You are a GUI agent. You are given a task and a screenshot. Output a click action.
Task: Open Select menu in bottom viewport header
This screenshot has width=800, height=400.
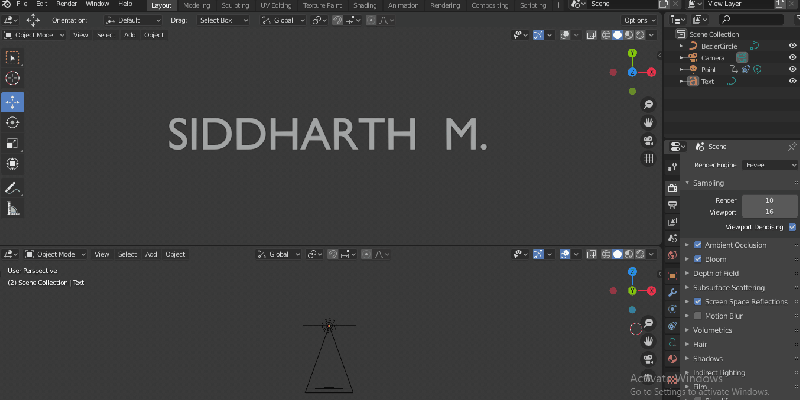pyautogui.click(x=127, y=254)
